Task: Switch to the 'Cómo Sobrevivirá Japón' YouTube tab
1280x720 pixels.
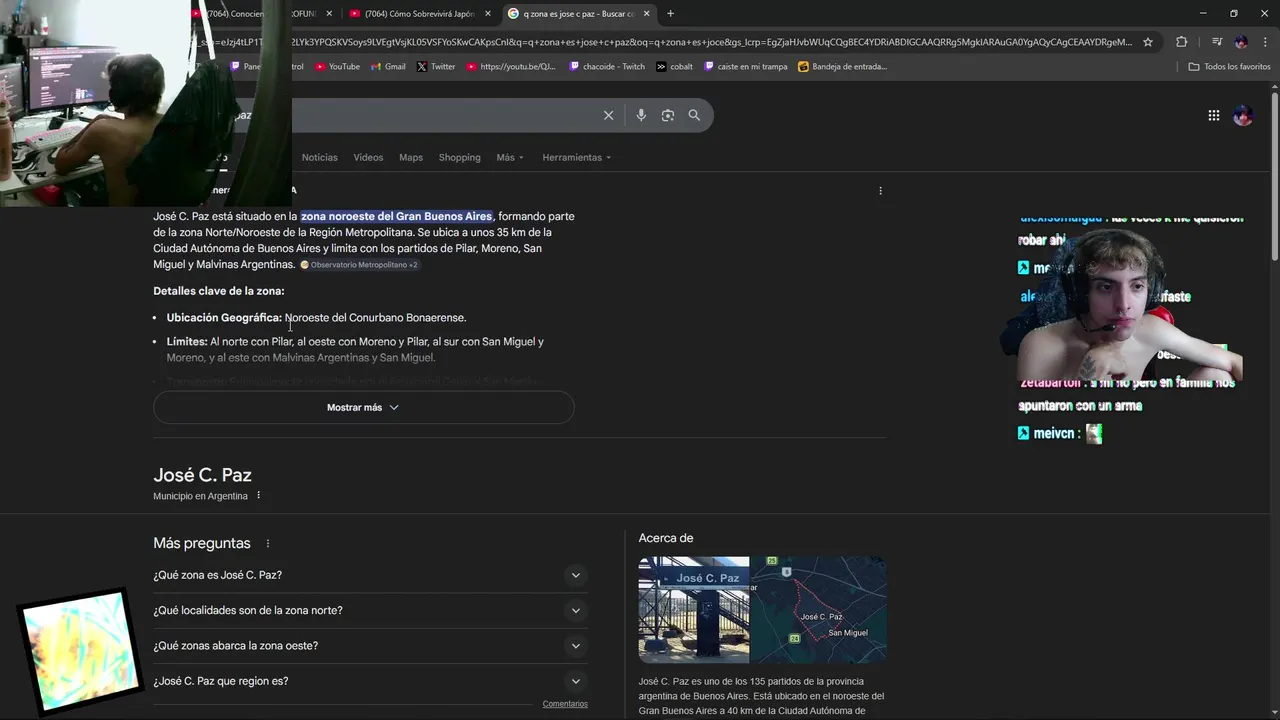Action: click(x=420, y=14)
